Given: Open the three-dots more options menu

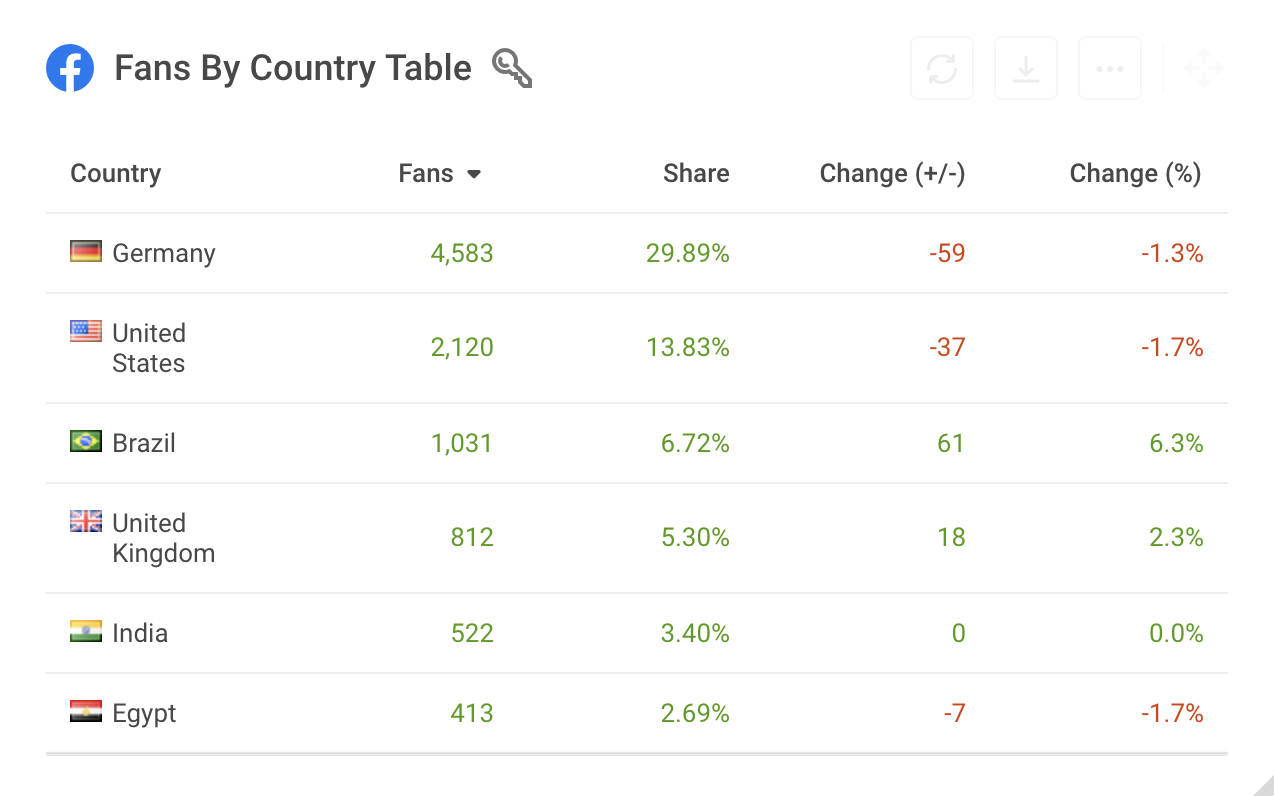Looking at the screenshot, I should point(1110,68).
